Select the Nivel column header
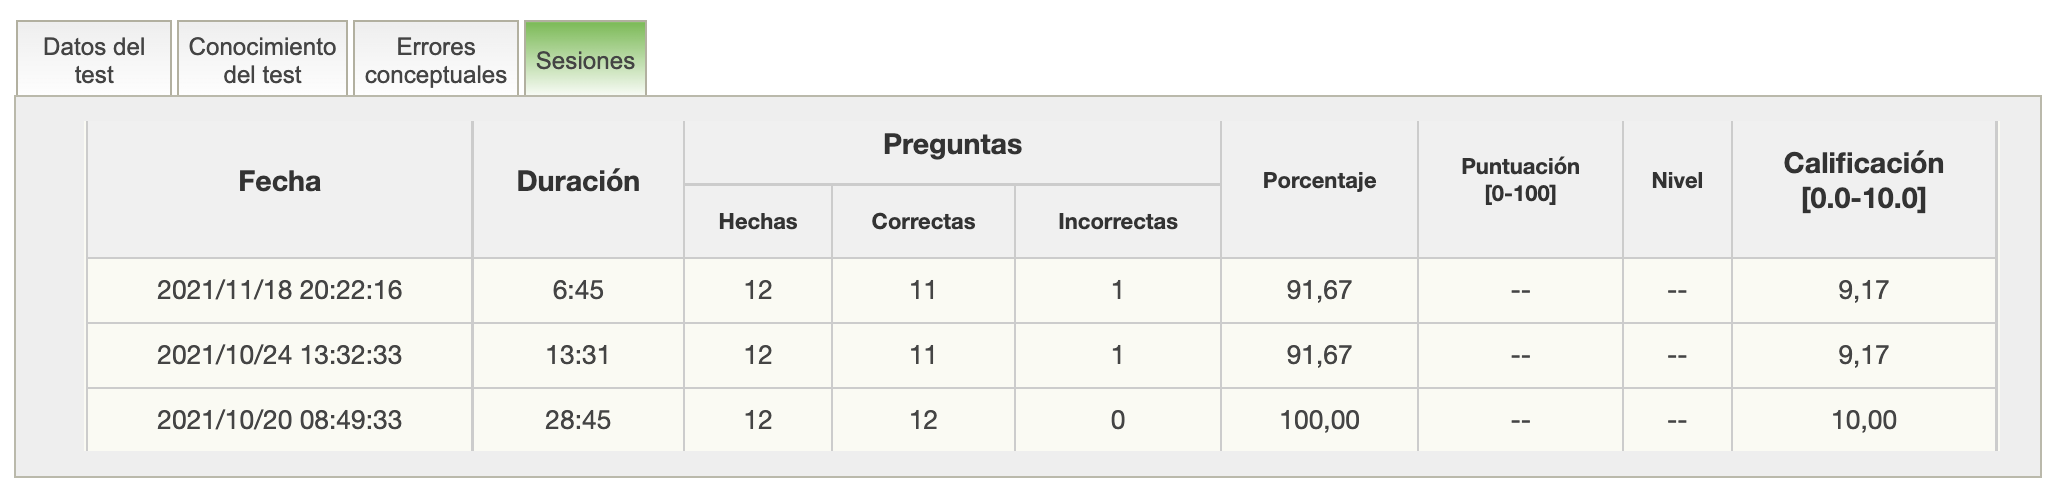2058x492 pixels. [x=1677, y=181]
